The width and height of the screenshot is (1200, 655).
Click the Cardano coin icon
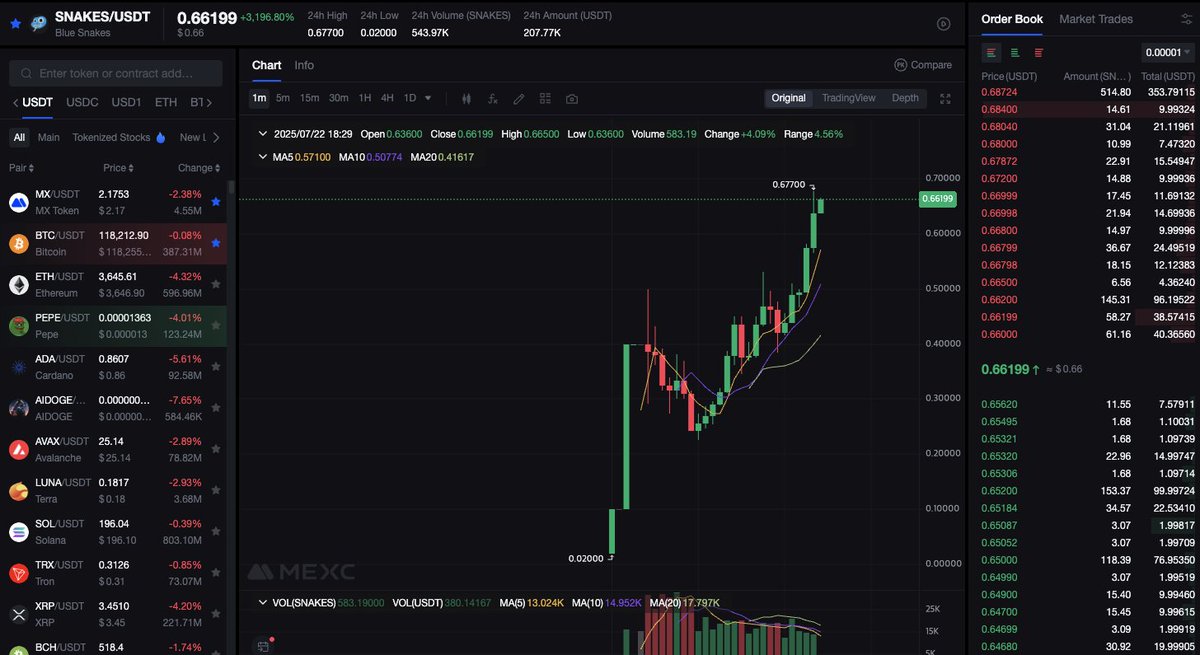click(x=18, y=367)
